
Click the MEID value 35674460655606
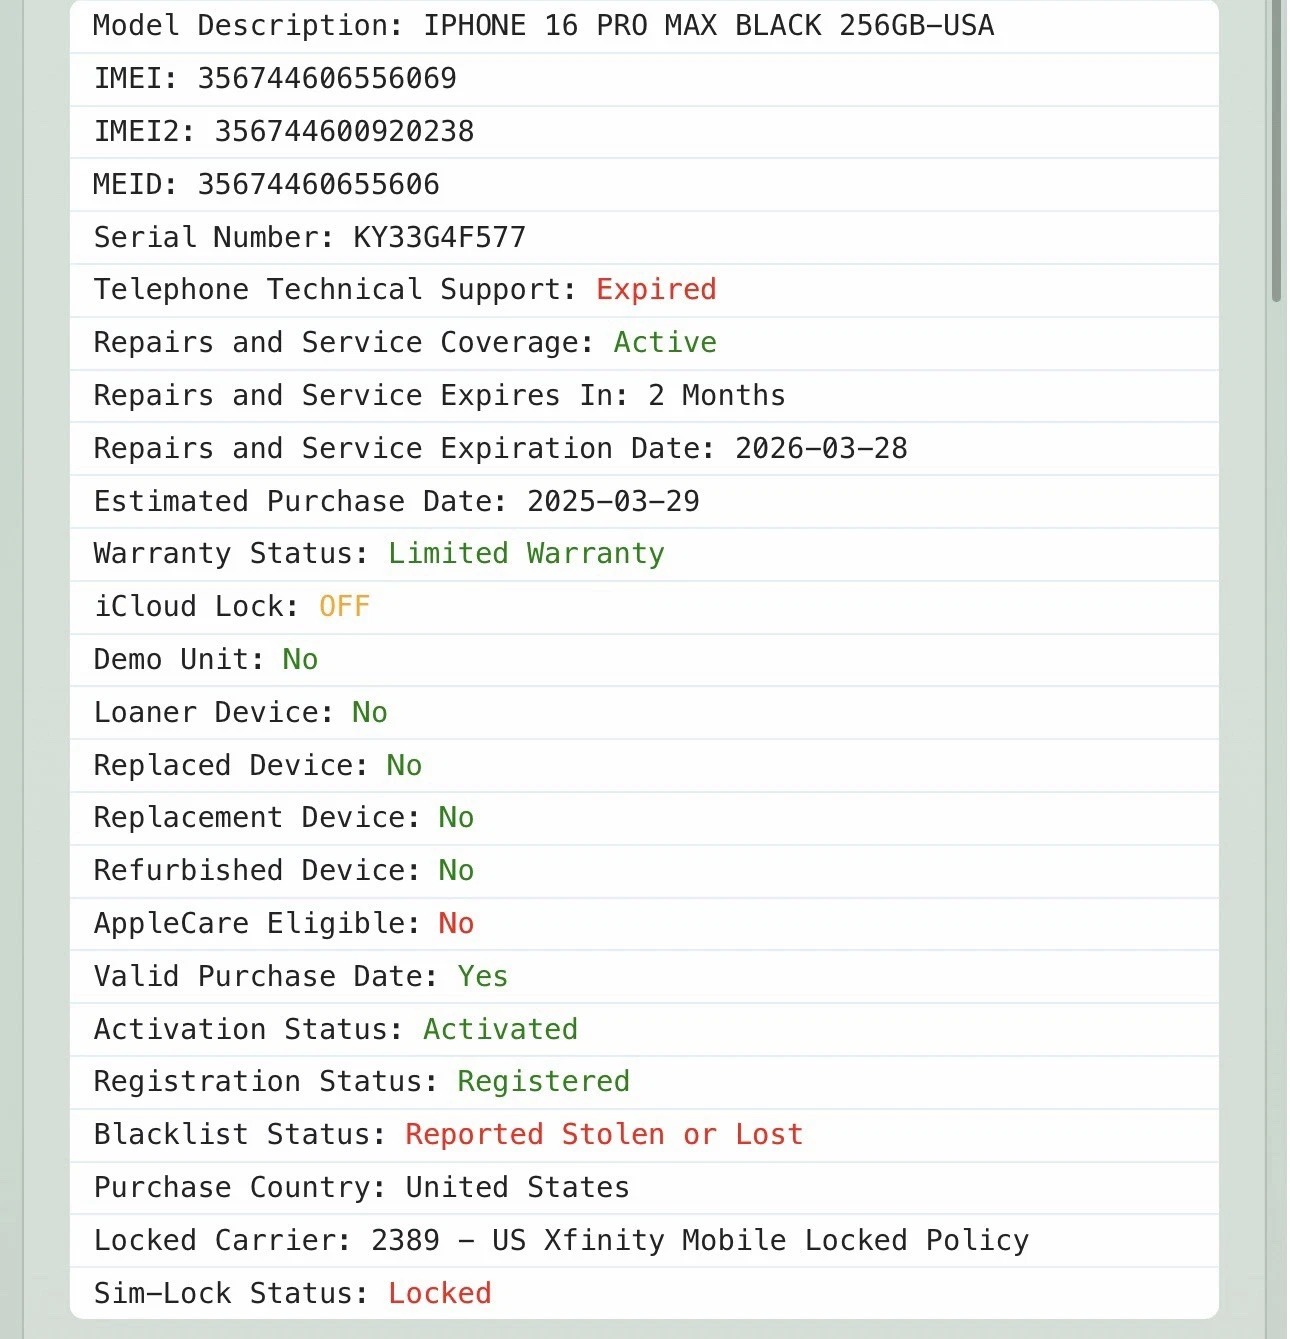(318, 184)
